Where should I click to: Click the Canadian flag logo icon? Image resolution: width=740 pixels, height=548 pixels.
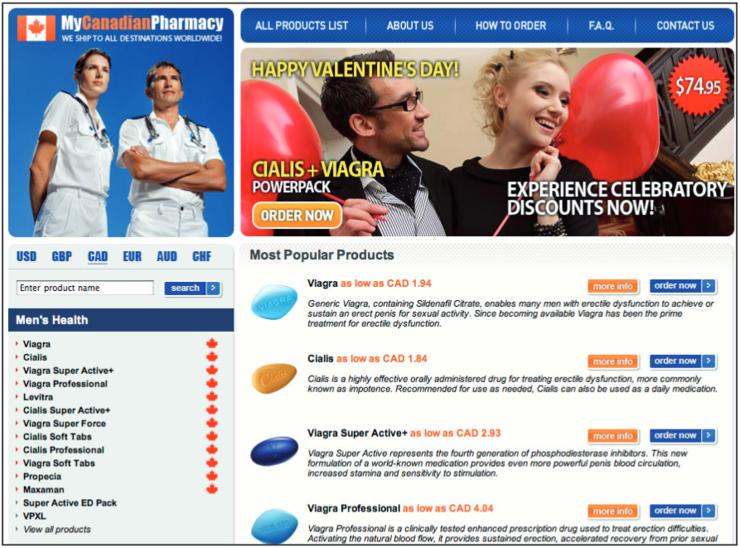pyautogui.click(x=36, y=28)
